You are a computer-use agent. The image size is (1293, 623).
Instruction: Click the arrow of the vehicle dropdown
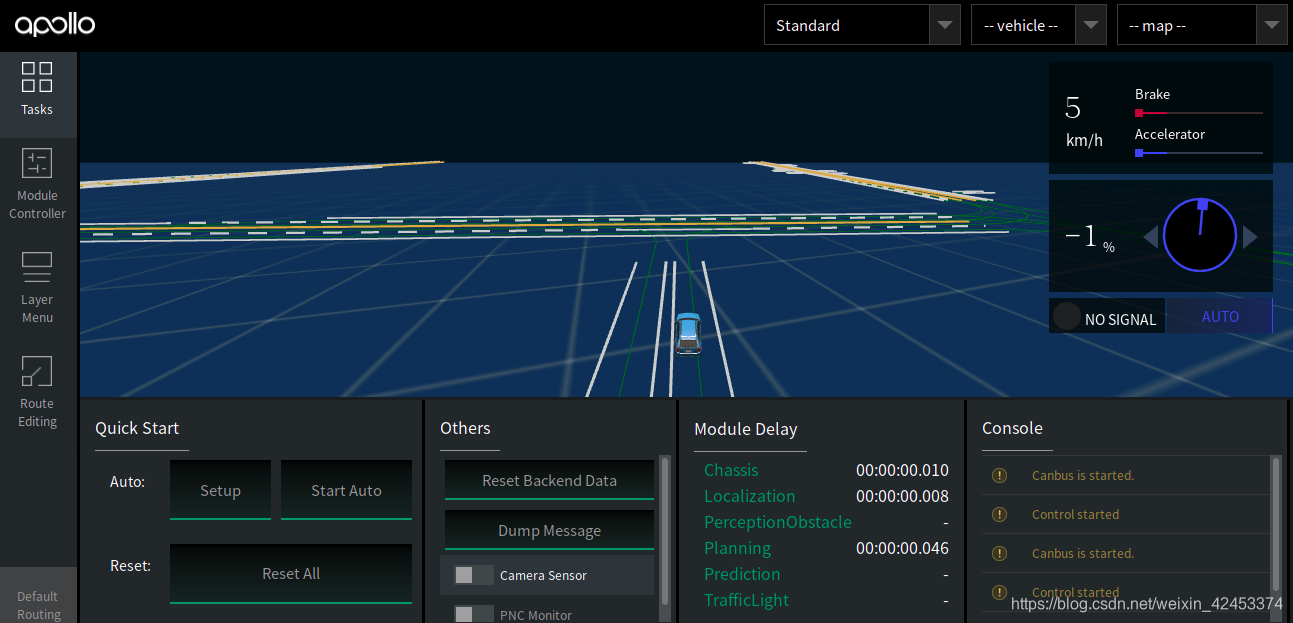pyautogui.click(x=1091, y=25)
